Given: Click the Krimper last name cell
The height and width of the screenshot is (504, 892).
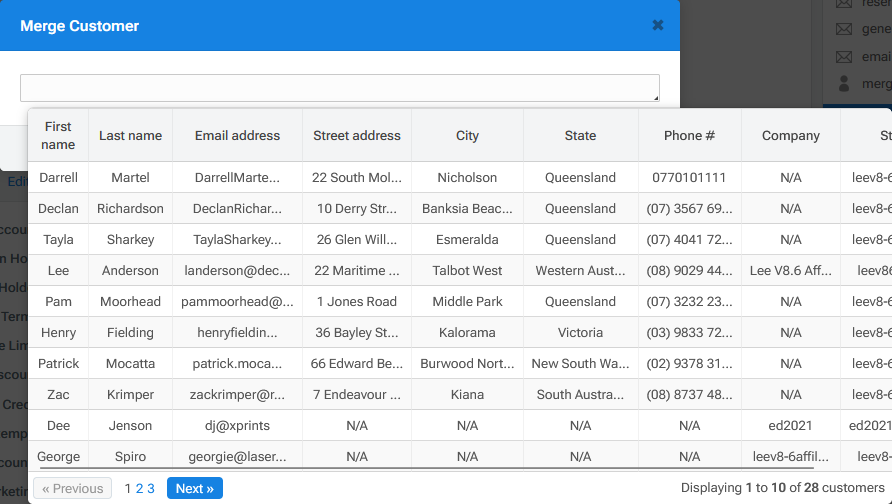Looking at the screenshot, I should pyautogui.click(x=130, y=394).
